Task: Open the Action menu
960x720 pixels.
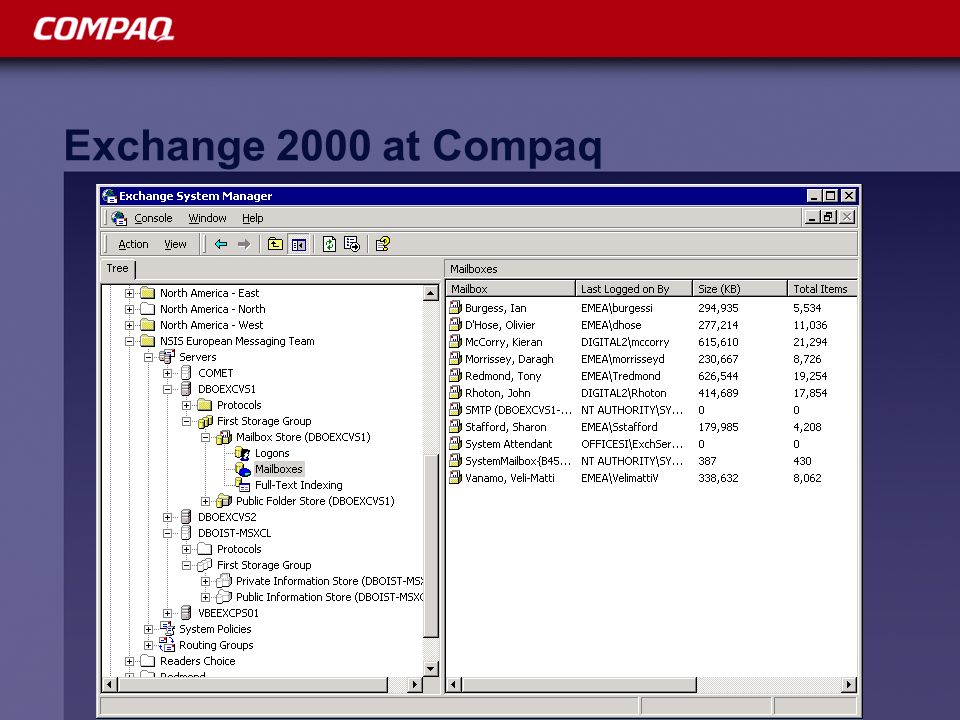Action: coord(133,244)
